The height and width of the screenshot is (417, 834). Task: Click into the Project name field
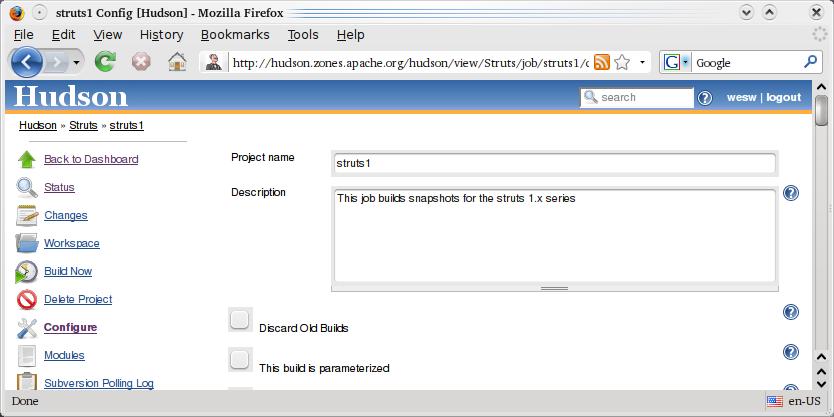pos(554,163)
